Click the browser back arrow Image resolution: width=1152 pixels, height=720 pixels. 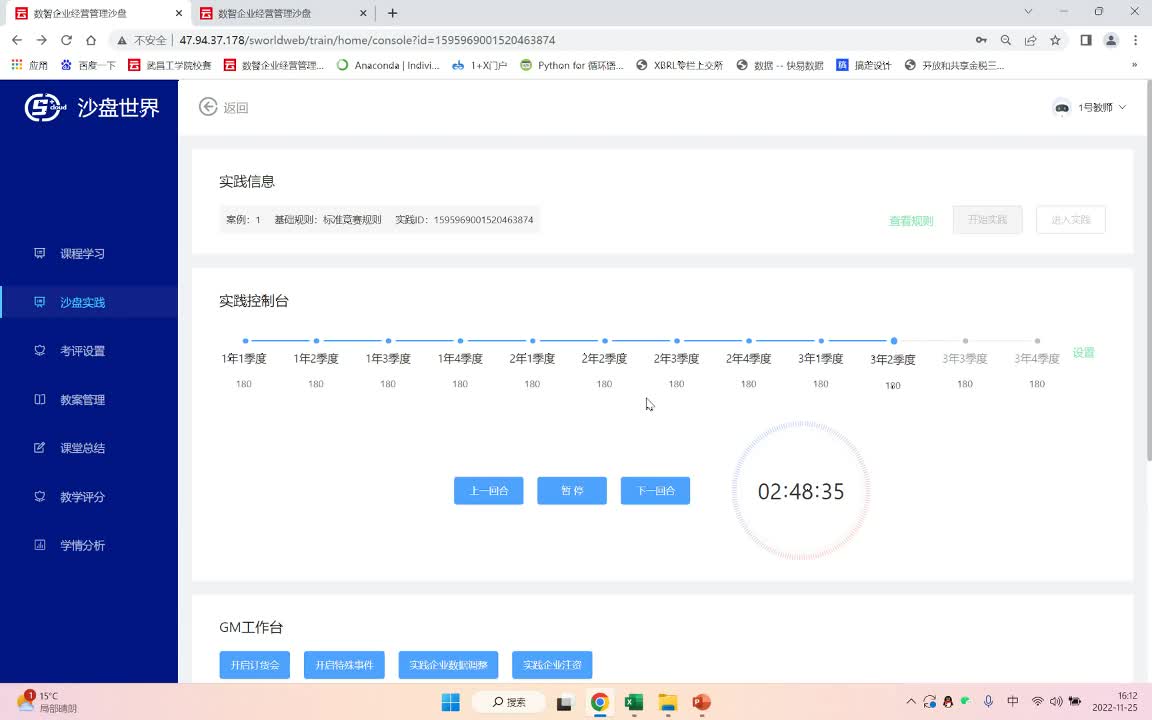point(17,40)
